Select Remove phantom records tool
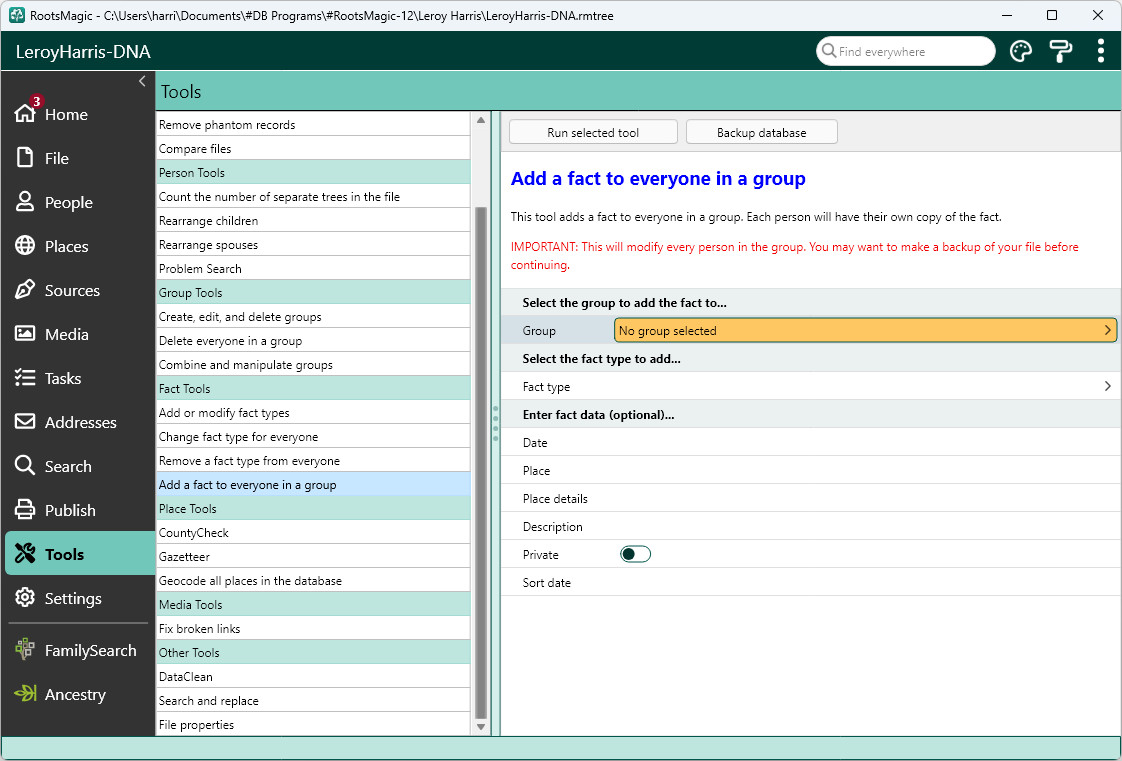Viewport: 1122px width, 761px height. pos(313,124)
